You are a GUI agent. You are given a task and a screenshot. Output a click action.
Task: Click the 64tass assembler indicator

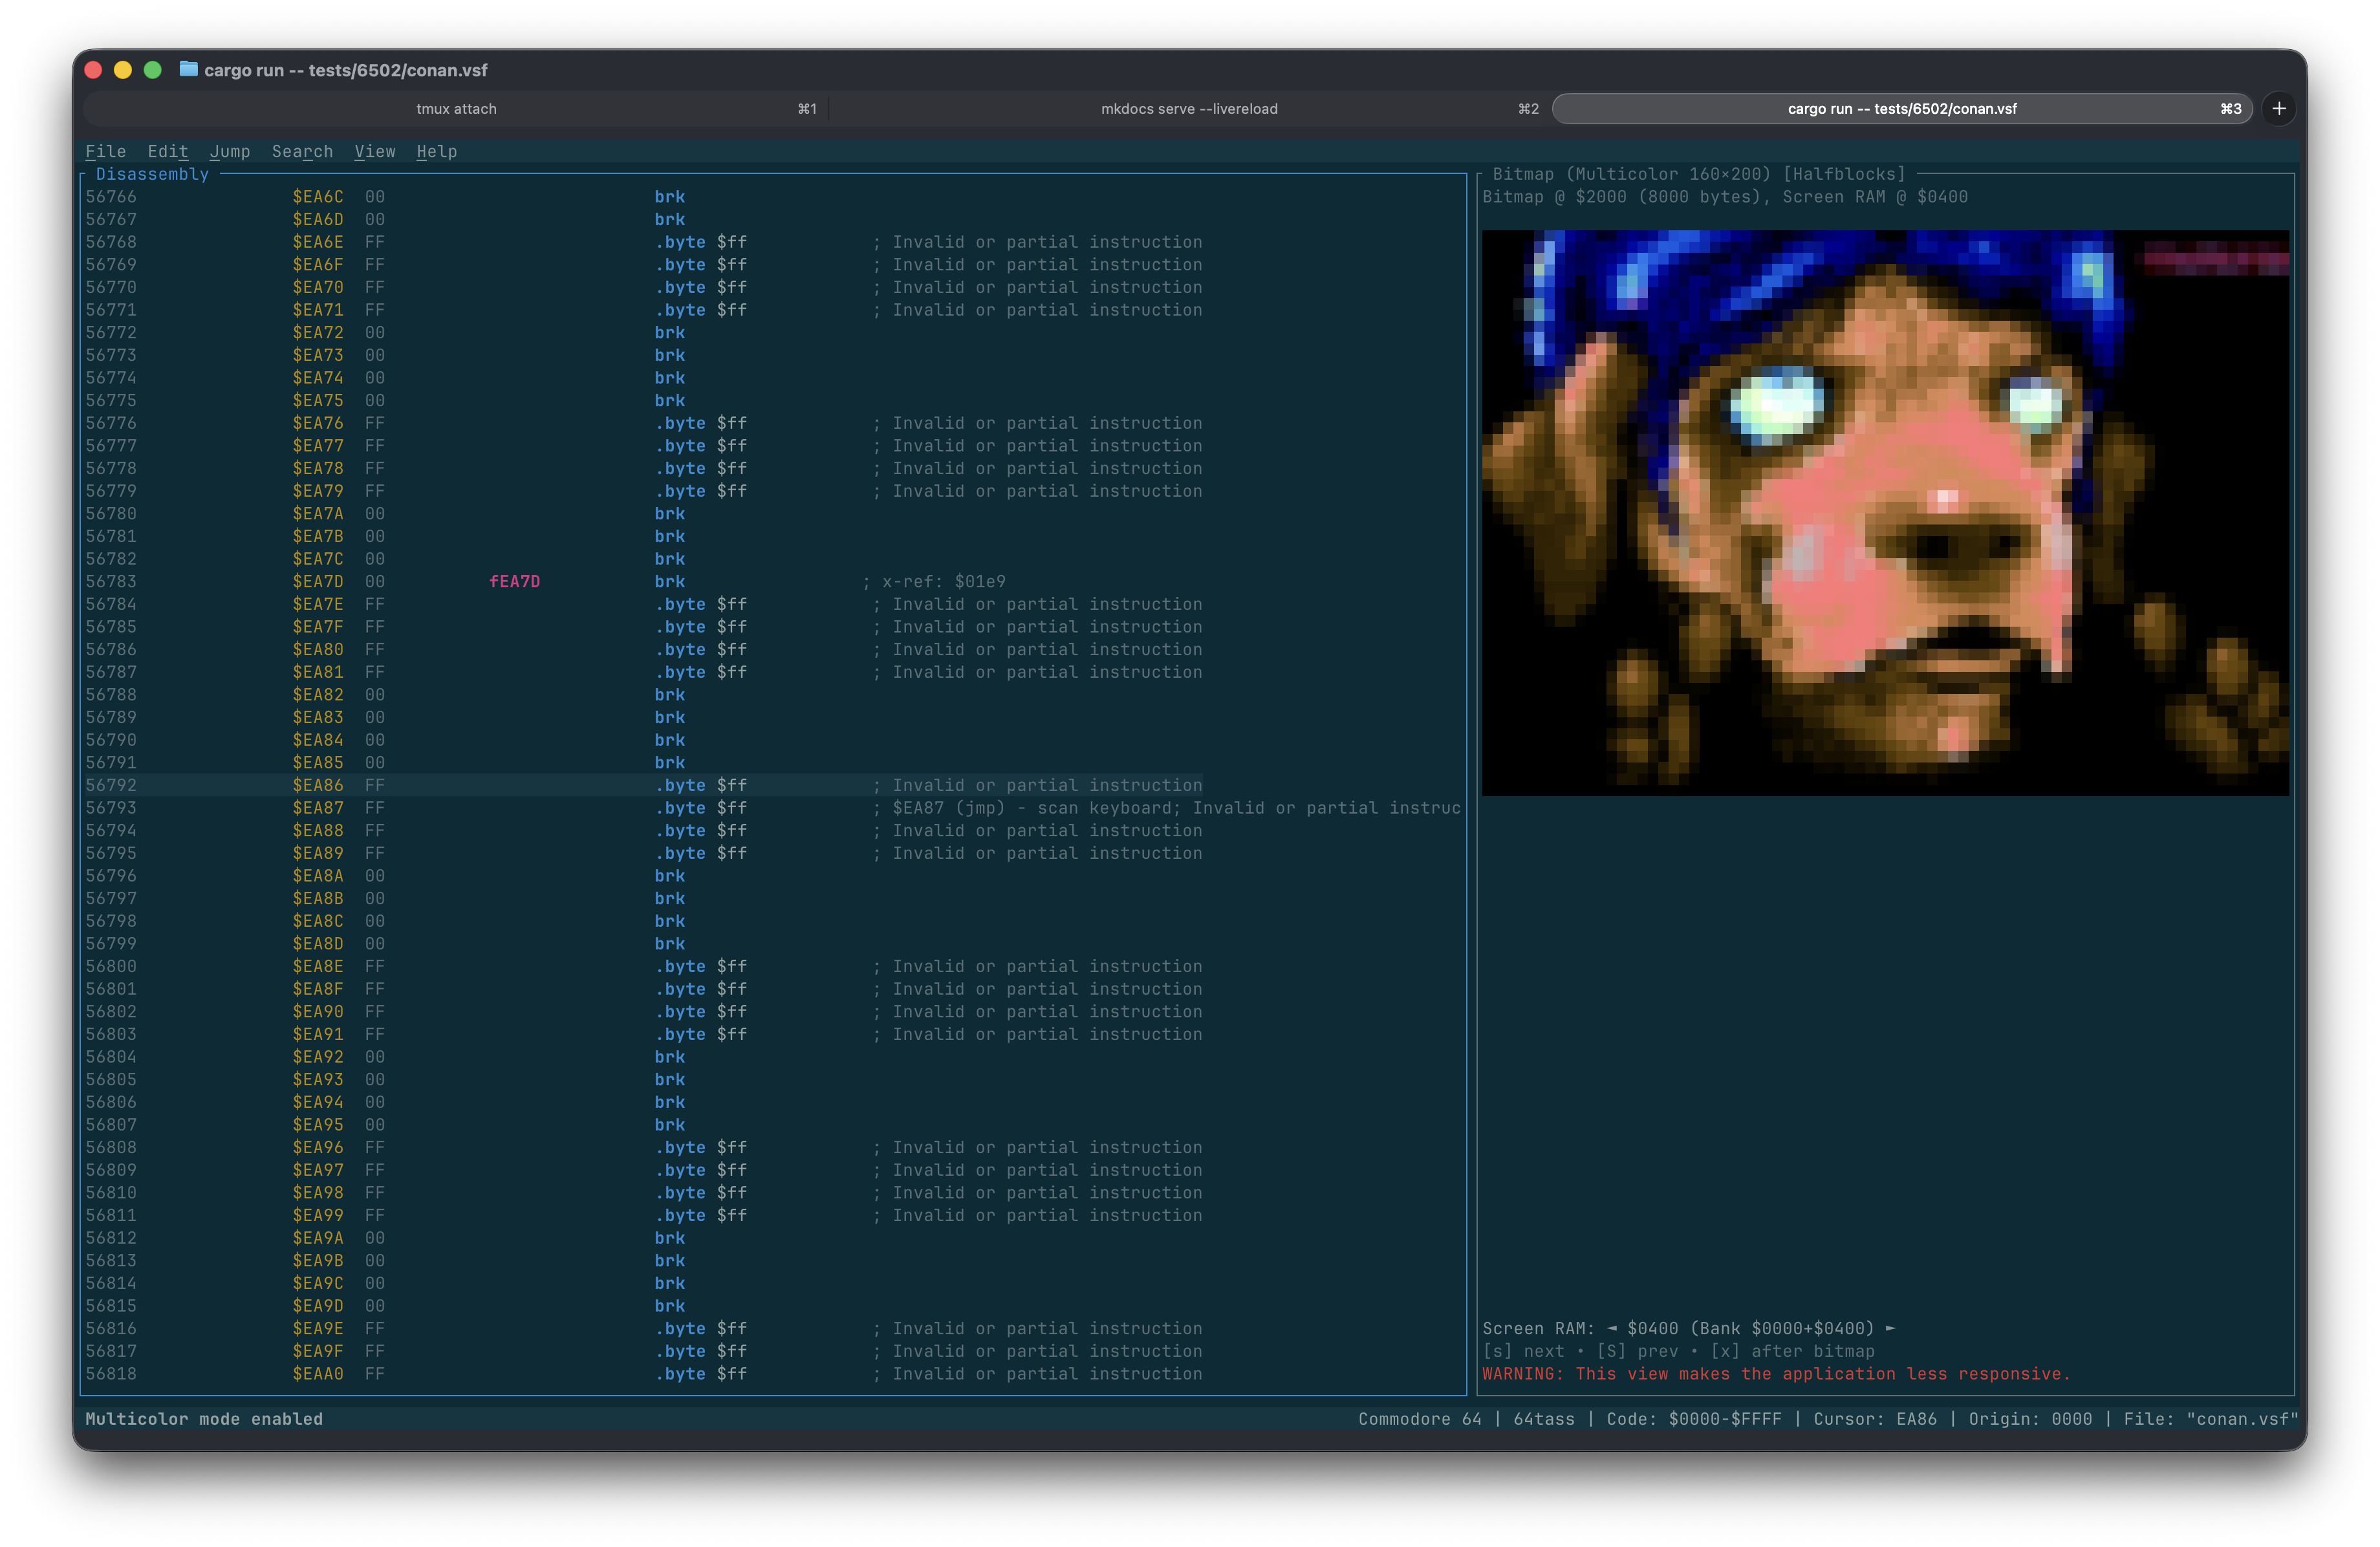1543,1418
